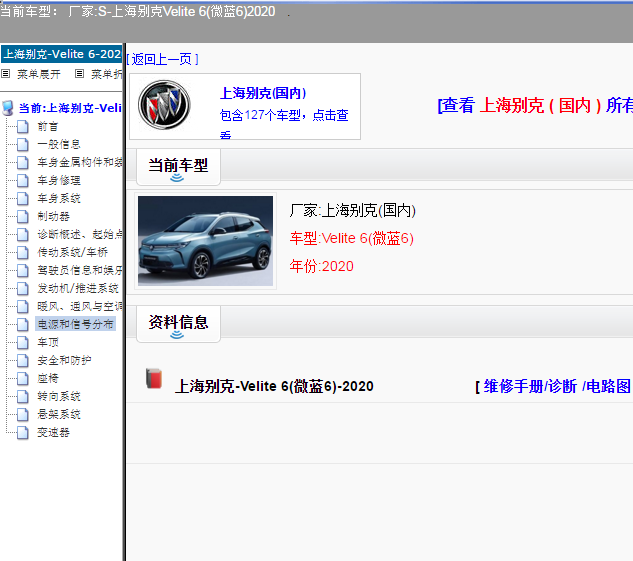
Task: Click 上海别克-Velite 6(微蓝6)-2020 manual title
Action: pos(274,386)
